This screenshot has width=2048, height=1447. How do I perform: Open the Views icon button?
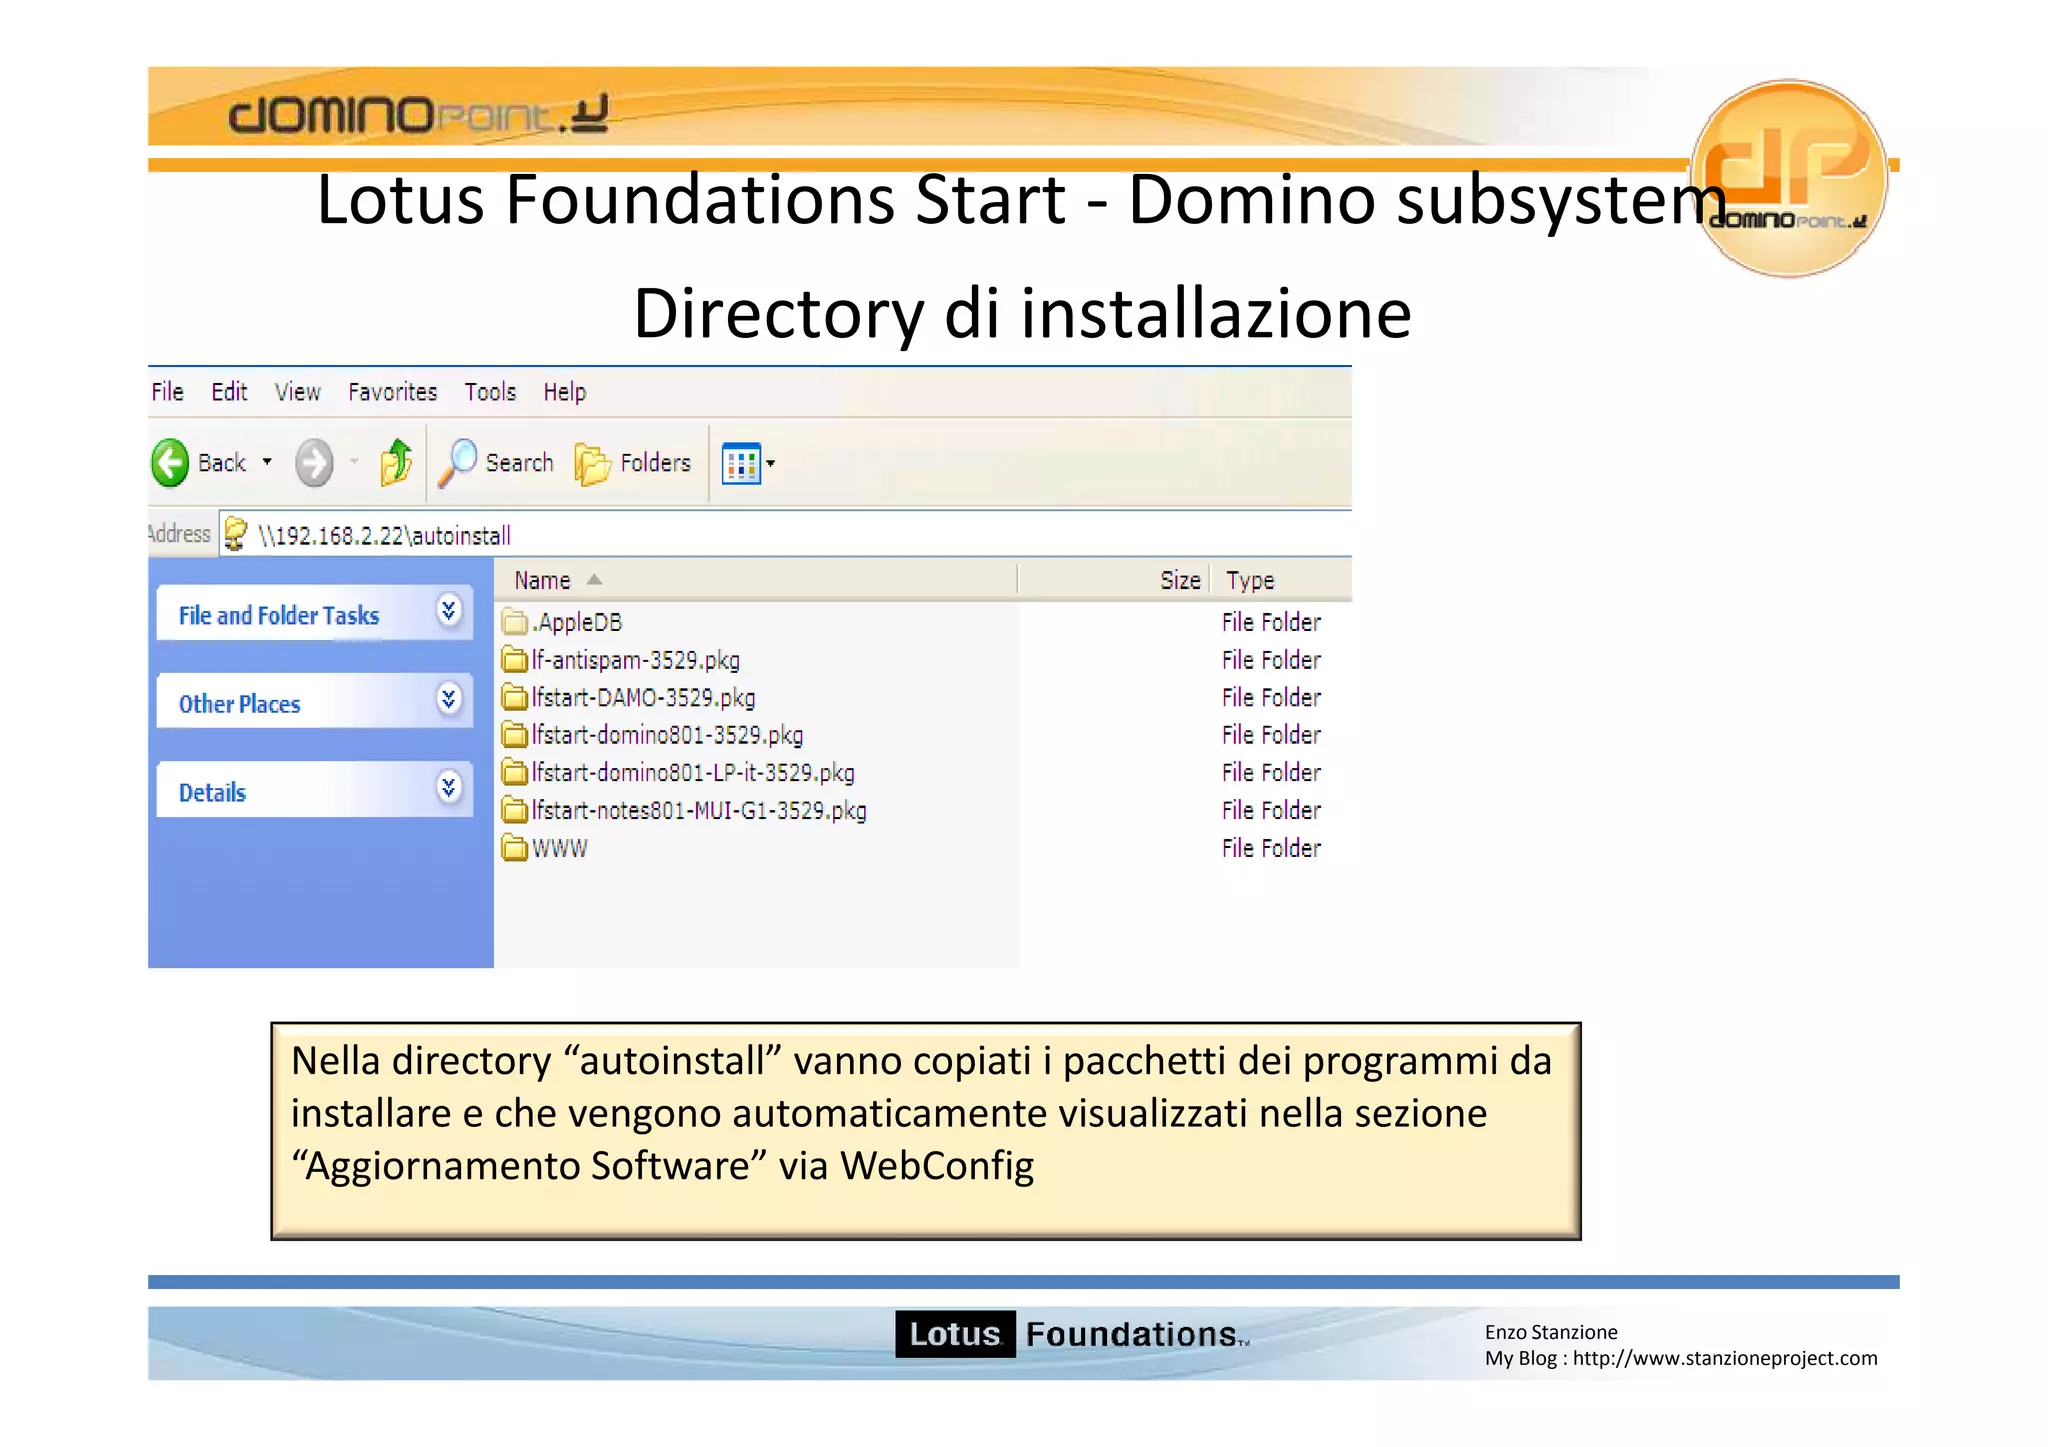(x=741, y=464)
